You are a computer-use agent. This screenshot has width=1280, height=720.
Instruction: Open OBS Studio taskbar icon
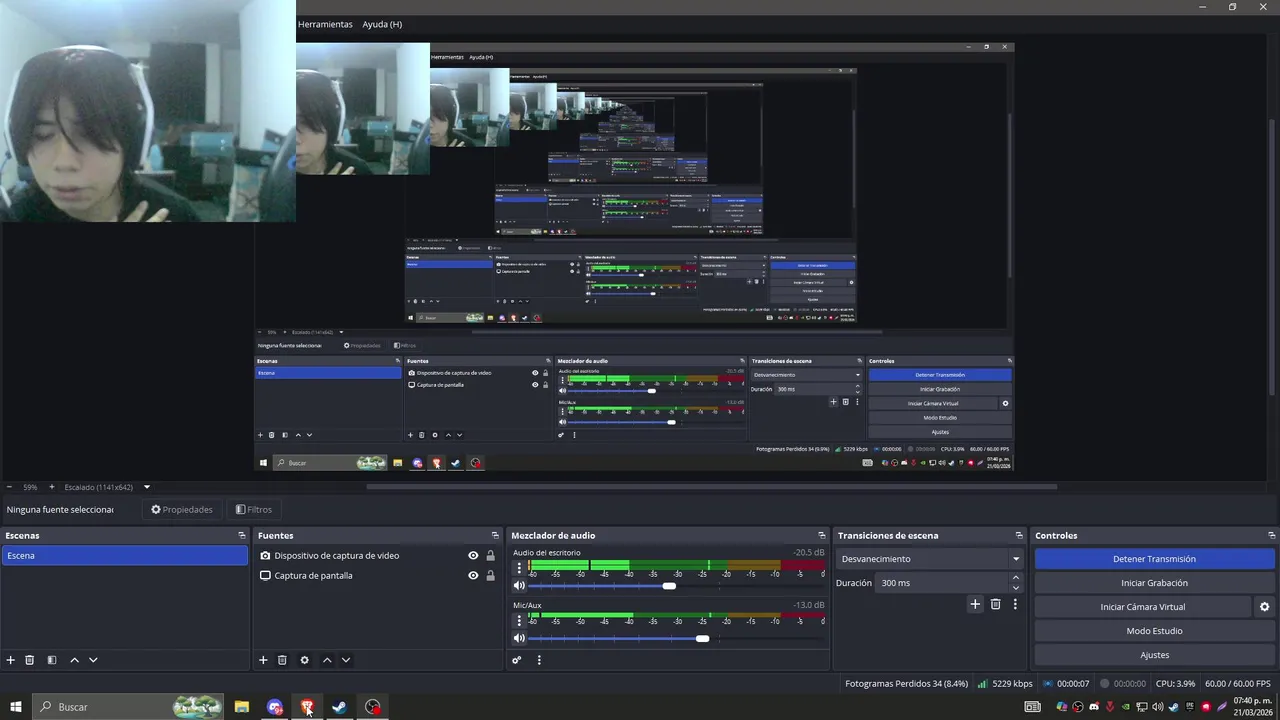pos(373,707)
